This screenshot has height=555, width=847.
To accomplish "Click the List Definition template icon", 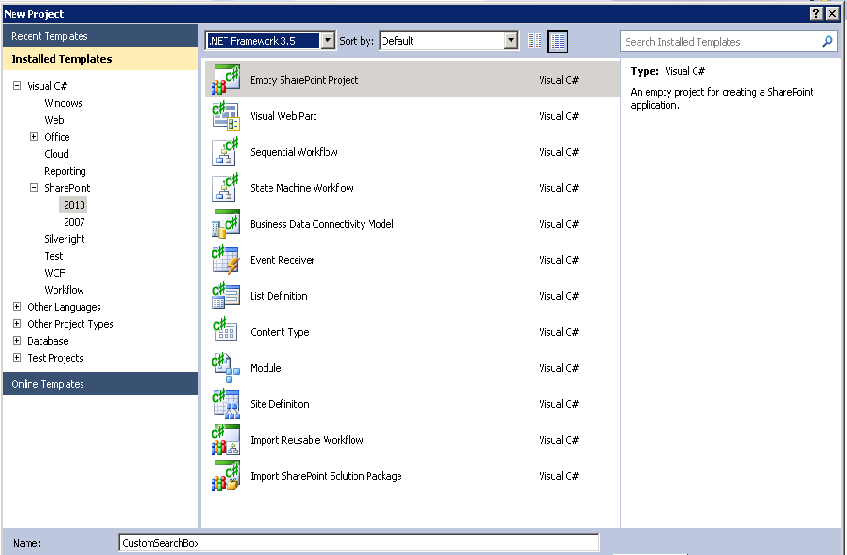I will pyautogui.click(x=226, y=296).
